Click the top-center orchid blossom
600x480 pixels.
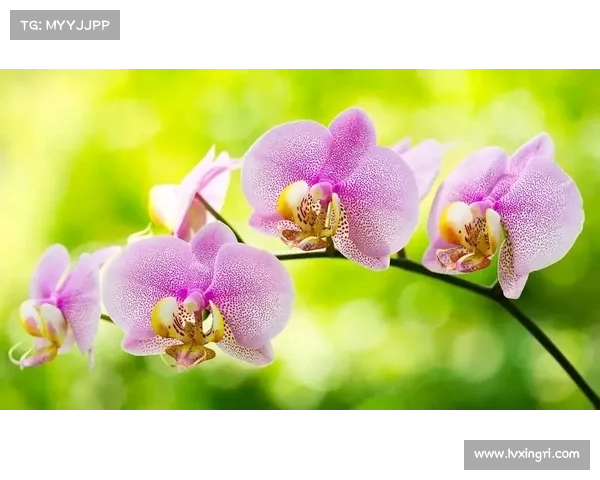330,190
